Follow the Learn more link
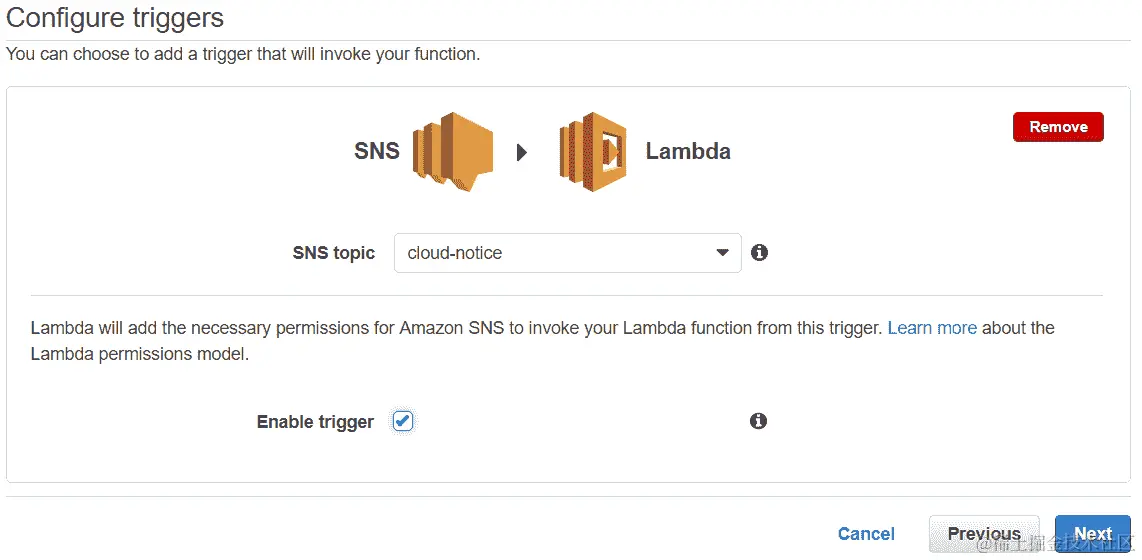1142x560 pixels. pyautogui.click(x=932, y=328)
